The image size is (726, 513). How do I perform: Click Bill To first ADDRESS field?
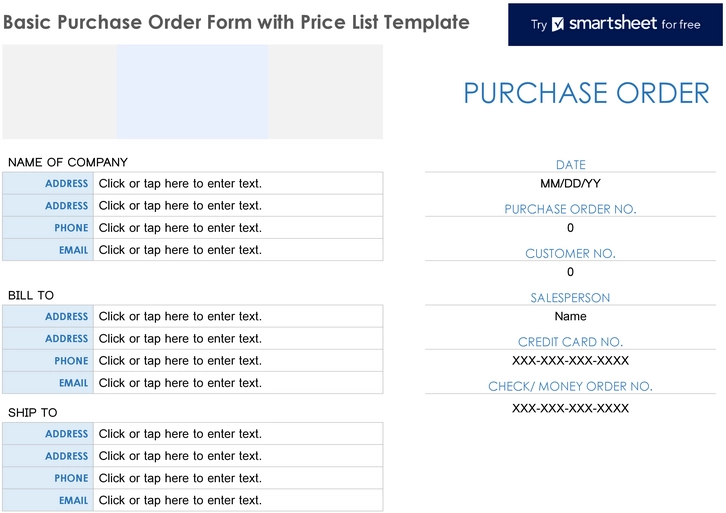[x=237, y=317]
